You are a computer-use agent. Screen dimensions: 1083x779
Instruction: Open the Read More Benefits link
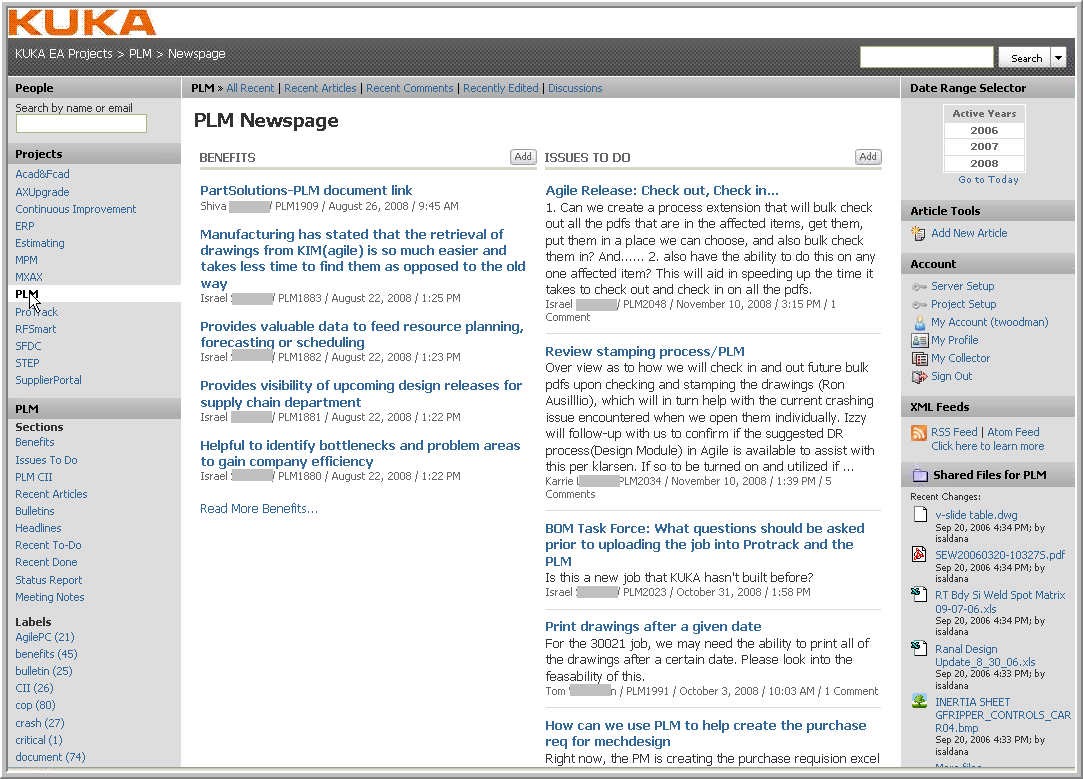coord(259,508)
